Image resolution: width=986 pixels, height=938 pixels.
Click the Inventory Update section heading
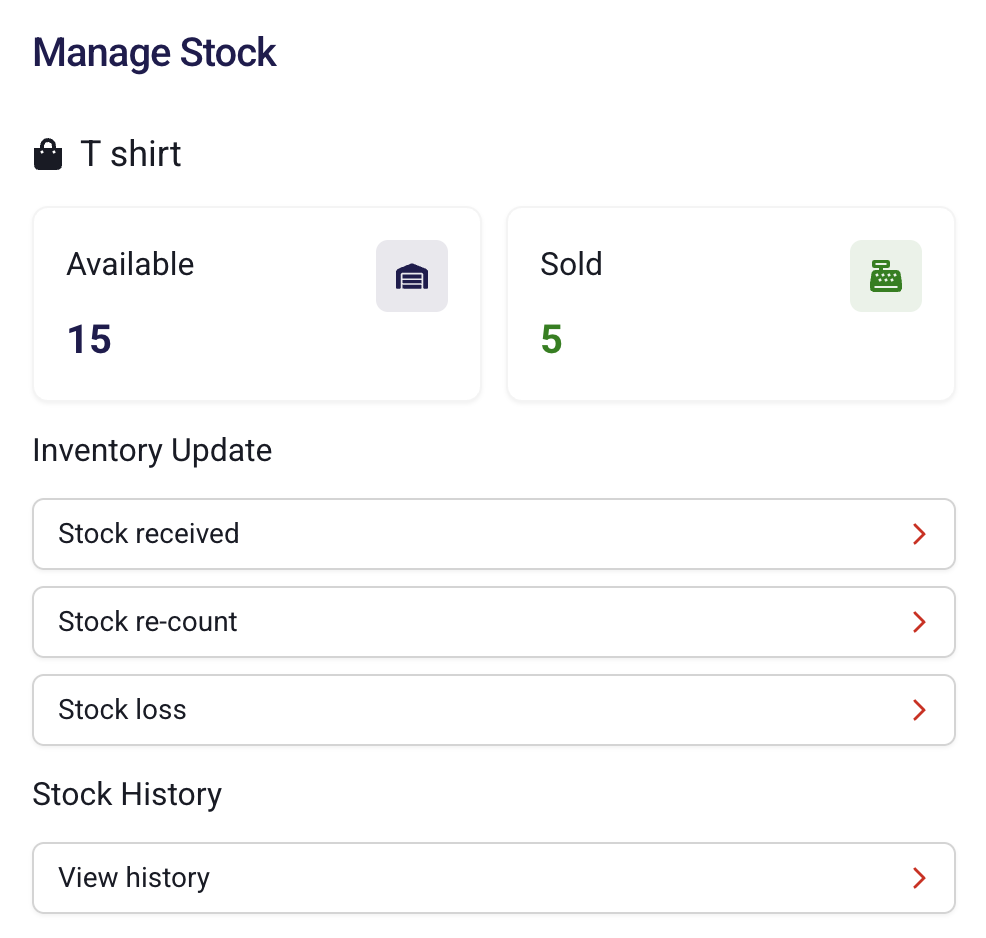(152, 450)
